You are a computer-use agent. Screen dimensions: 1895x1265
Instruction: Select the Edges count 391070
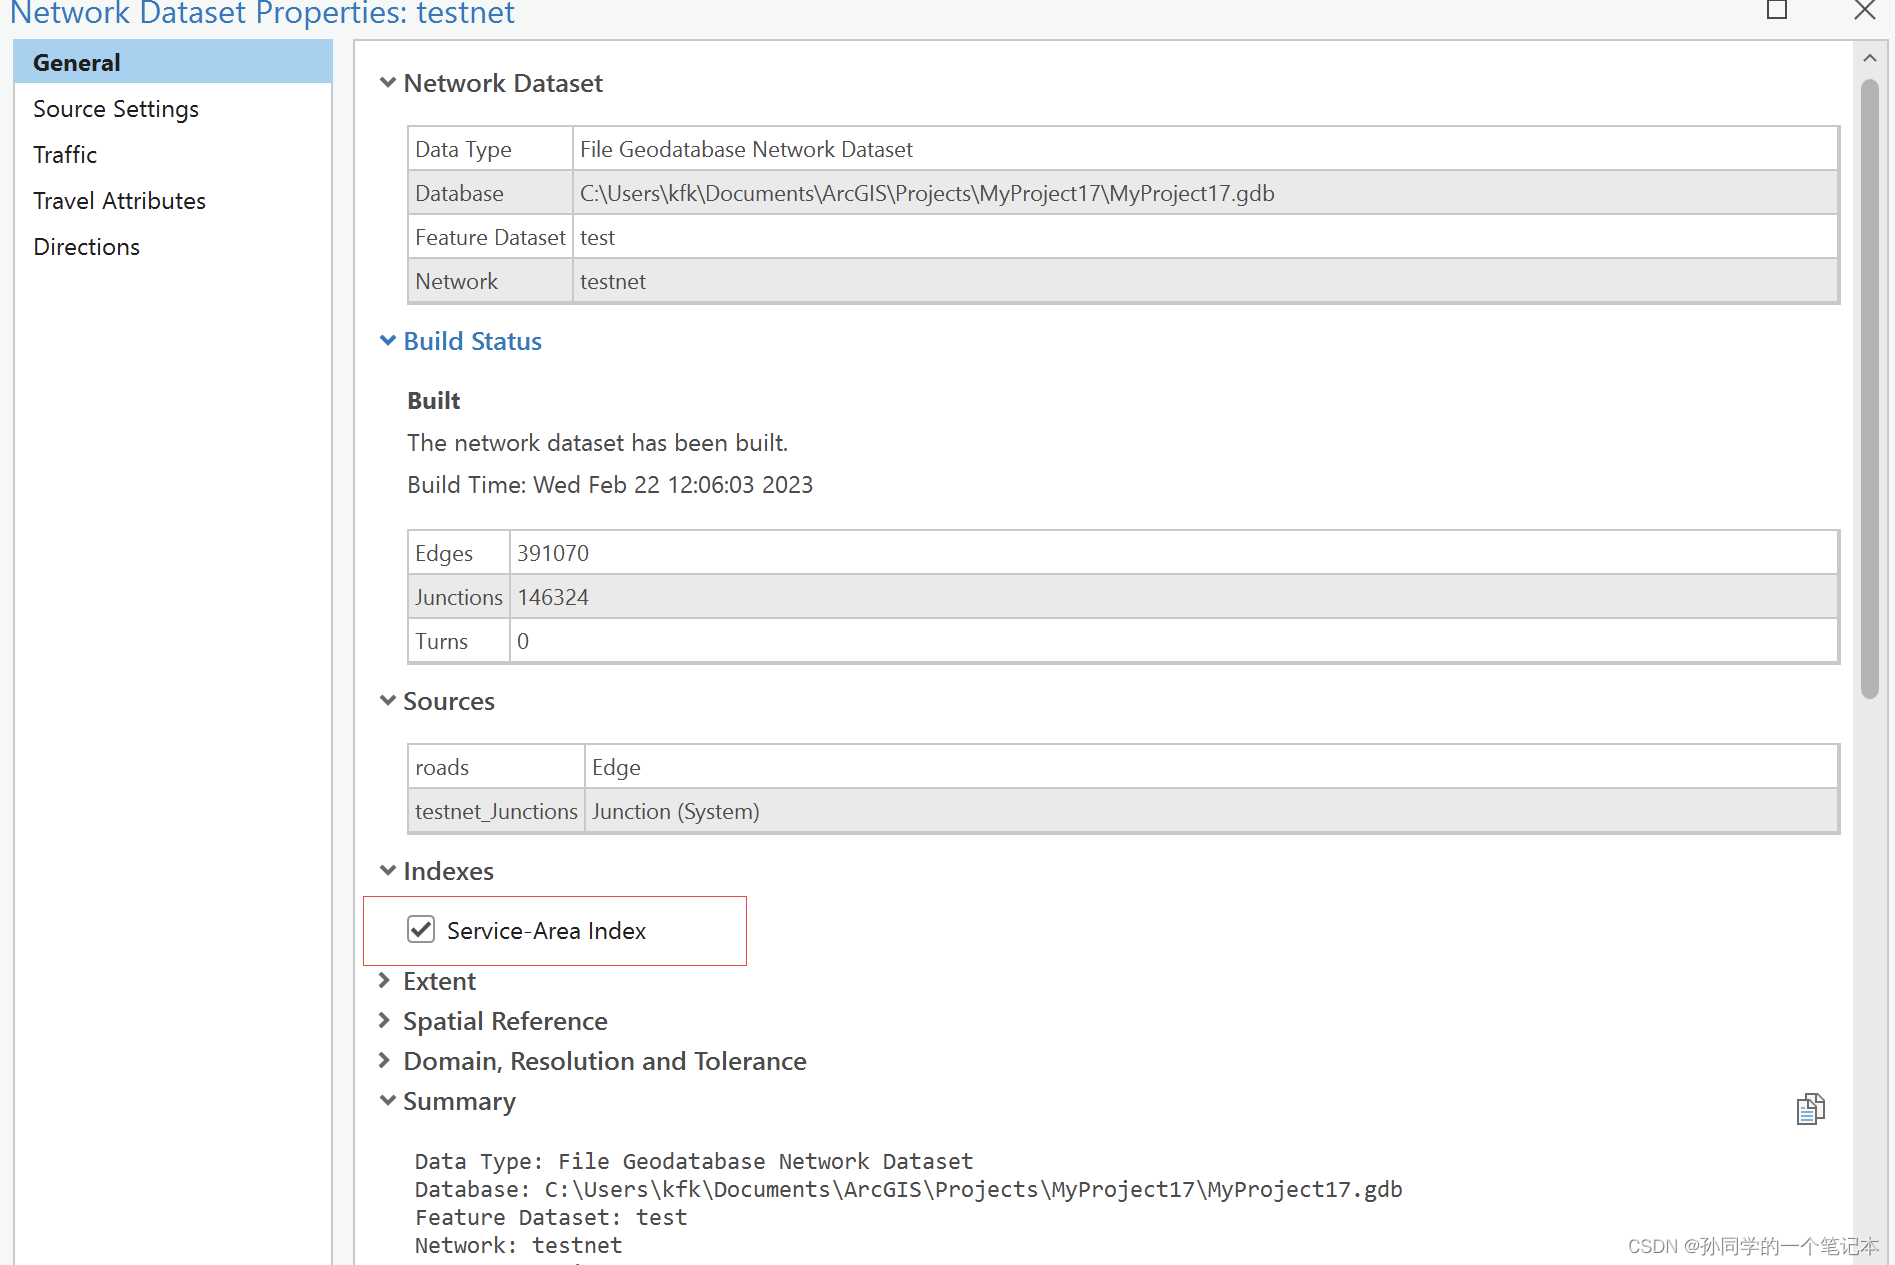pyautogui.click(x=1174, y=553)
